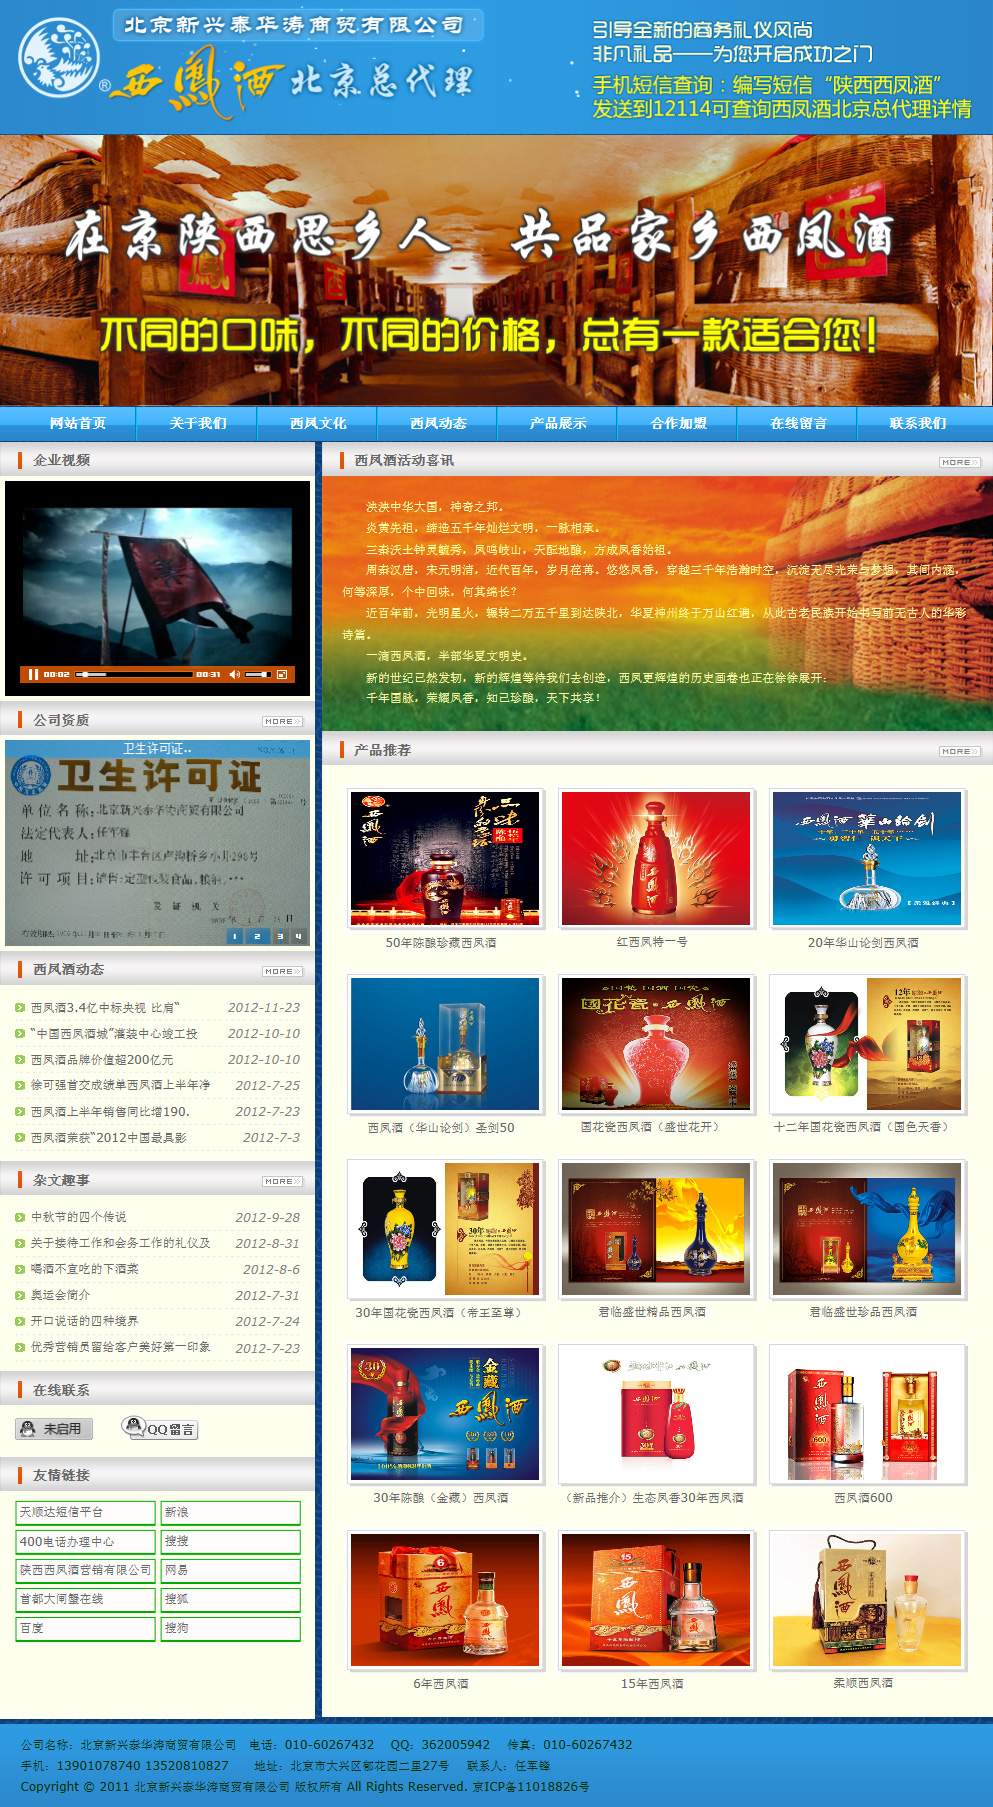Open article 开口说话的四种境界

tap(84, 1321)
